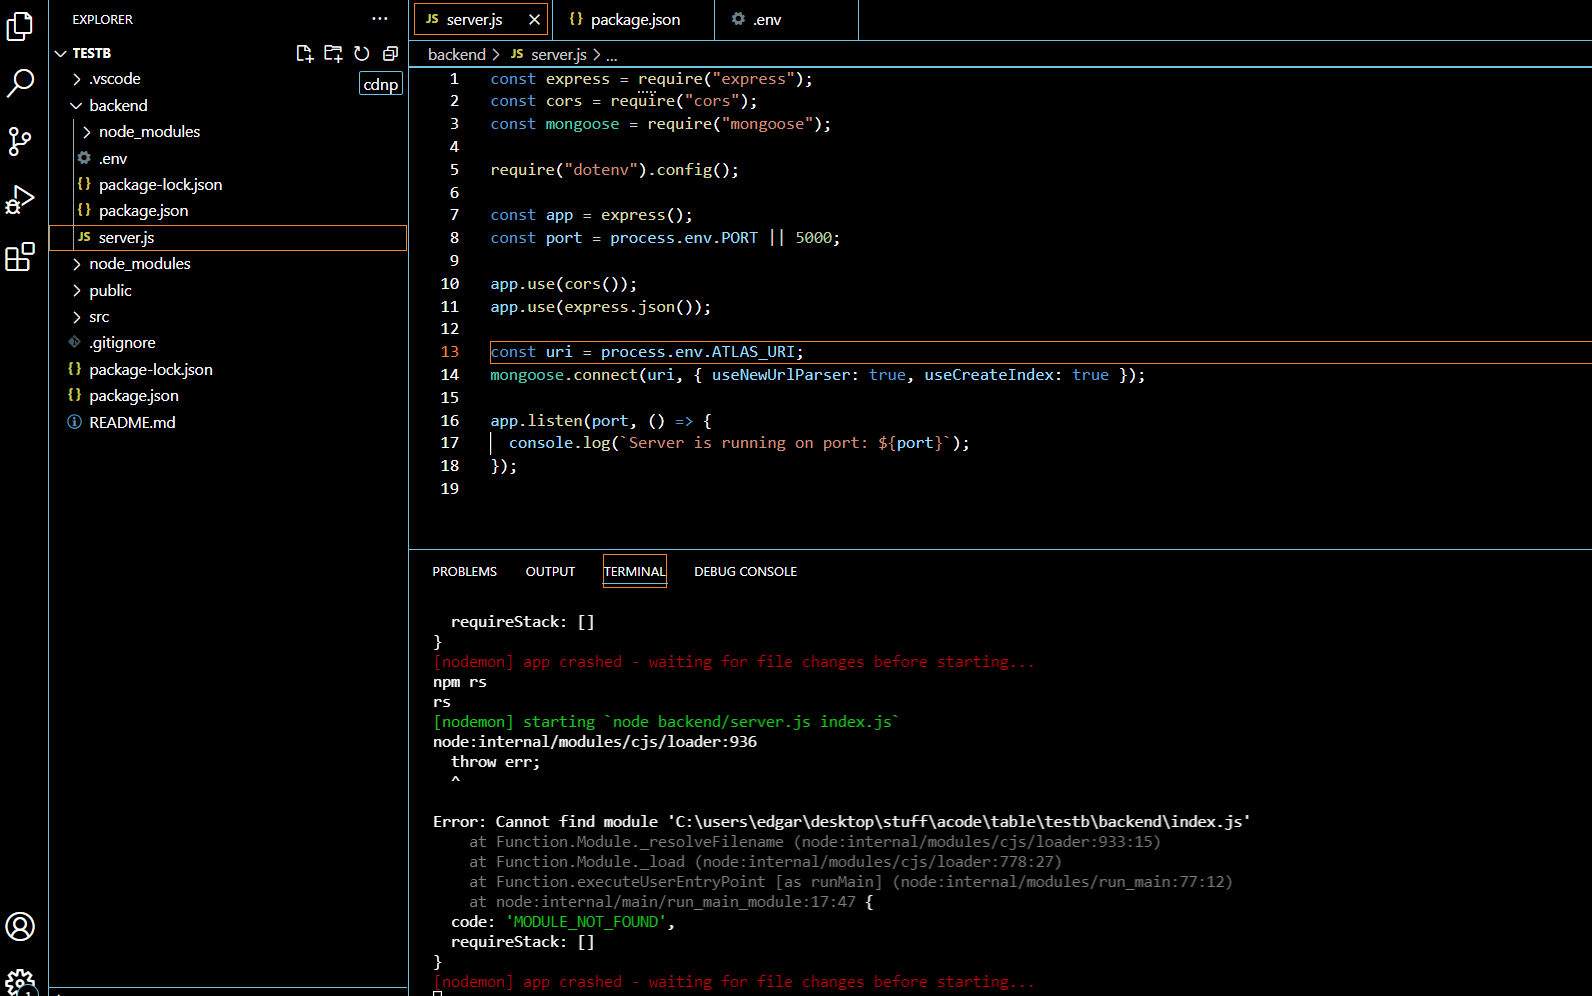Screen dimensions: 1592x996
Task: Open the Explorer view in activity bar
Action: [20, 26]
